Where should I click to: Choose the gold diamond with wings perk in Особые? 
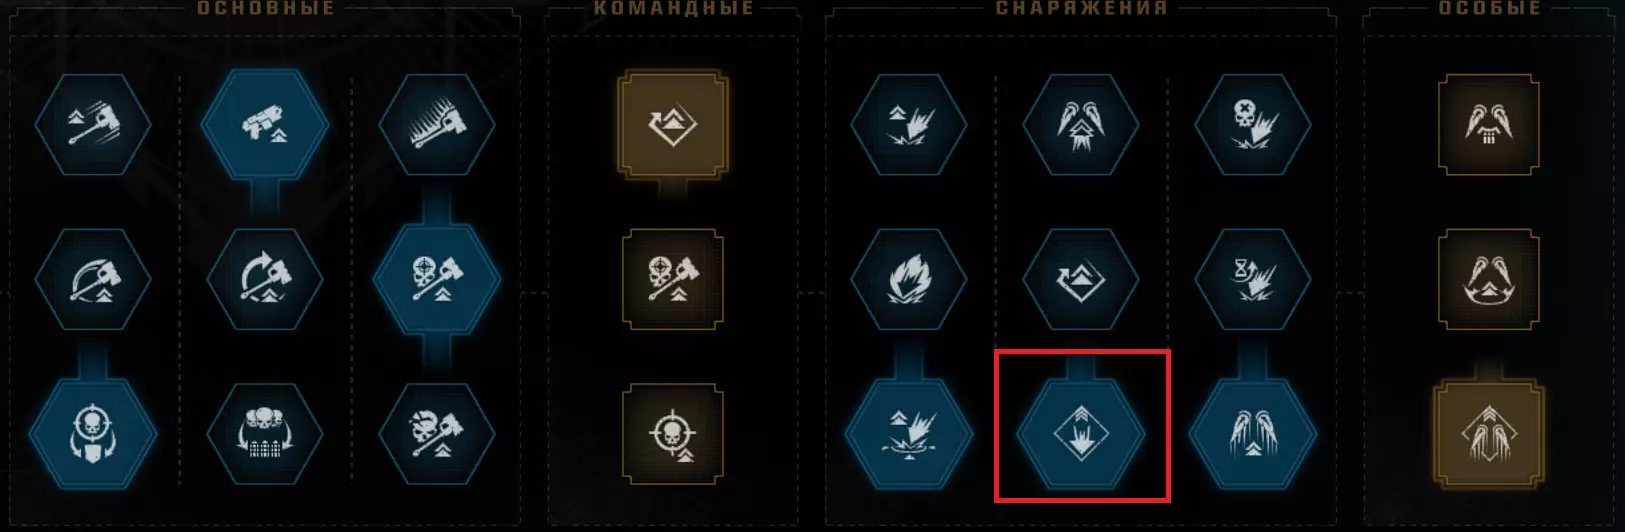tap(1489, 434)
